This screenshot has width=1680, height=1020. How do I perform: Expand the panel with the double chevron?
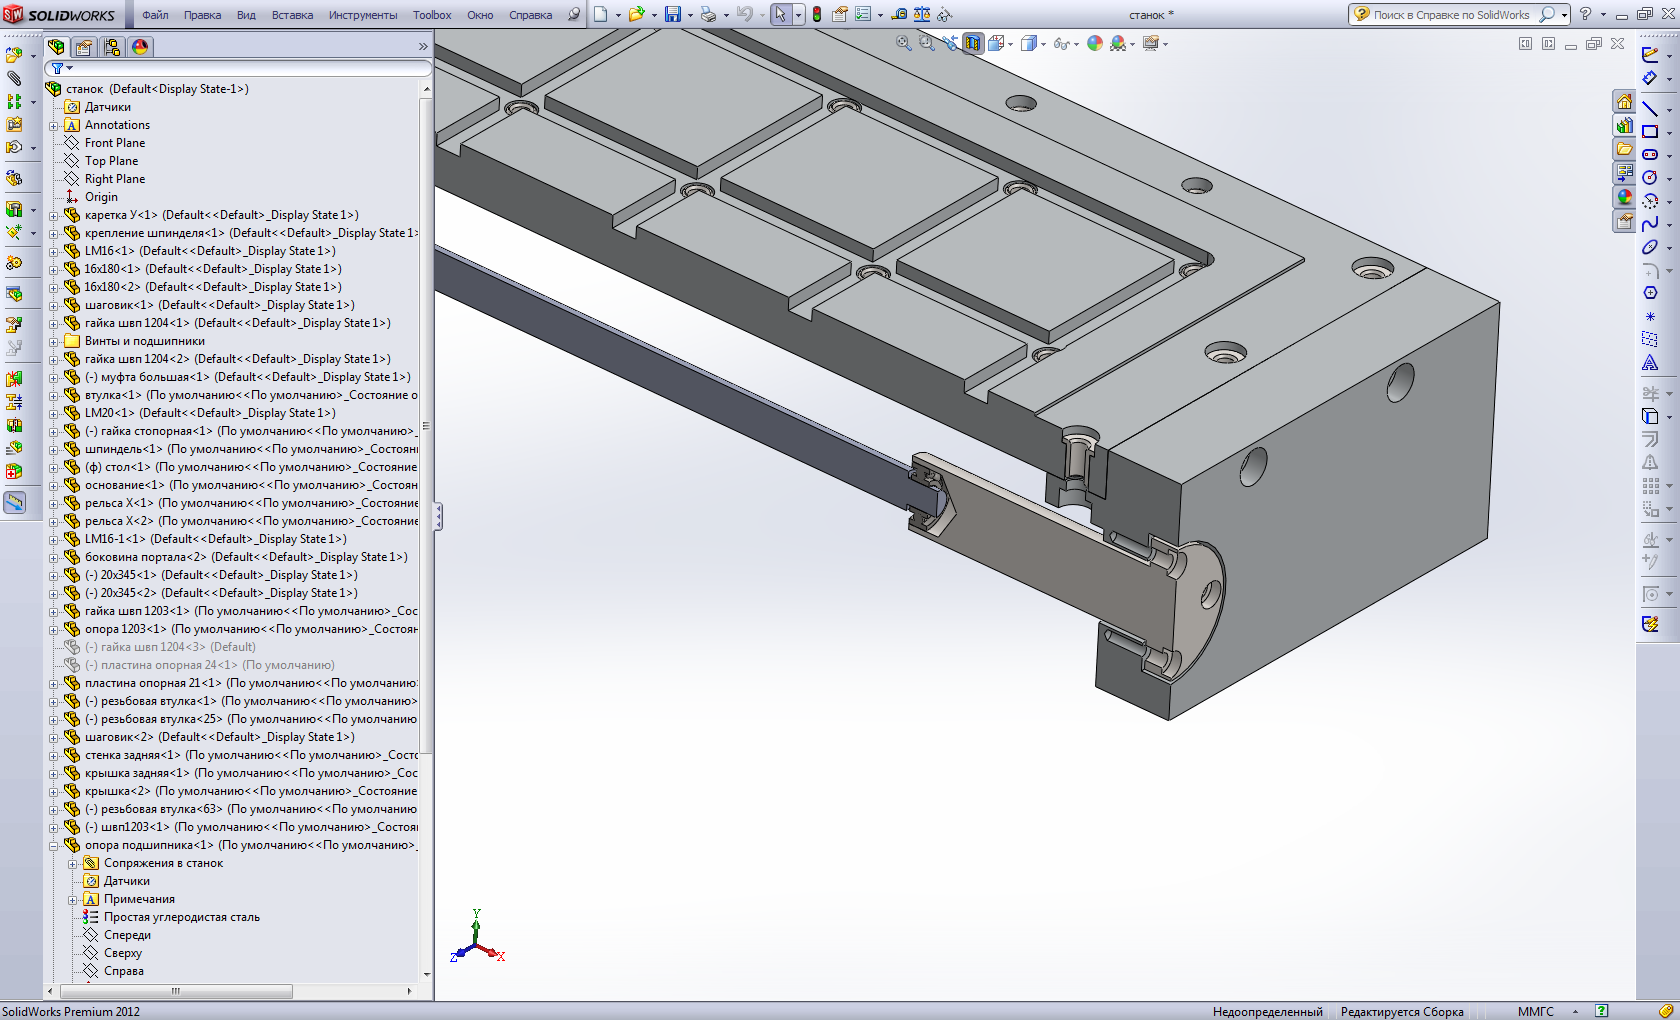[423, 47]
